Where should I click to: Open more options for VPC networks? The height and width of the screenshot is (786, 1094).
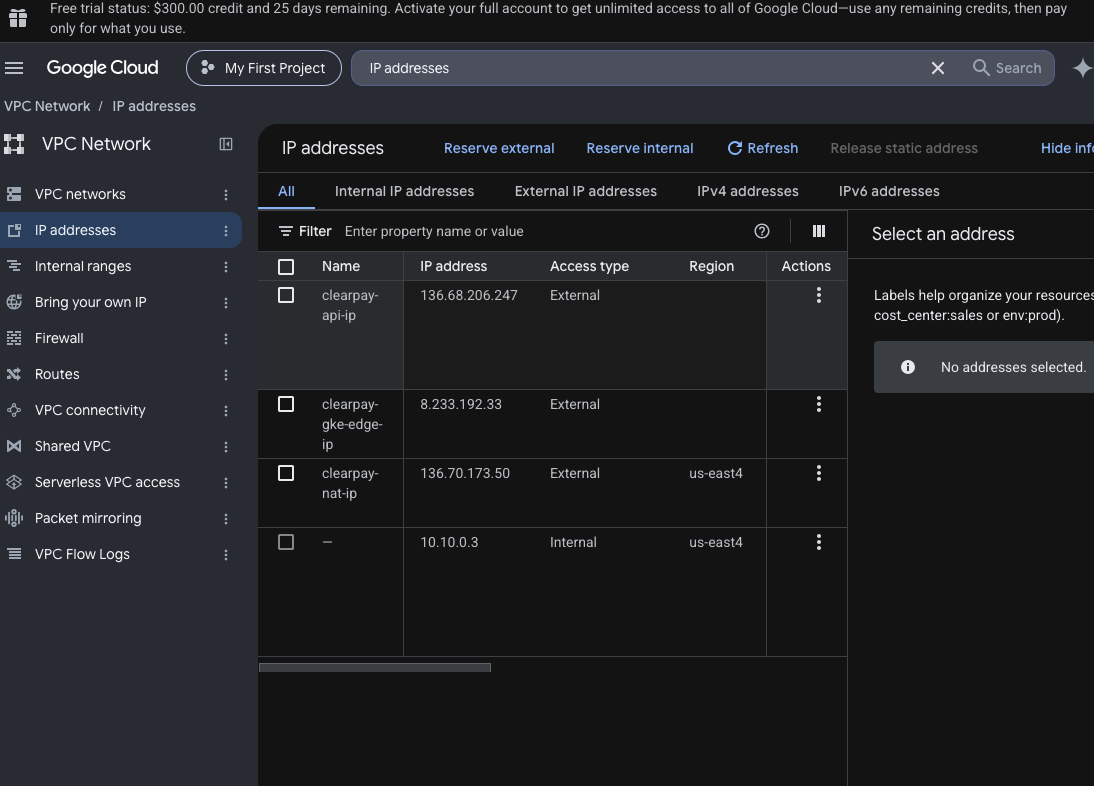click(226, 195)
